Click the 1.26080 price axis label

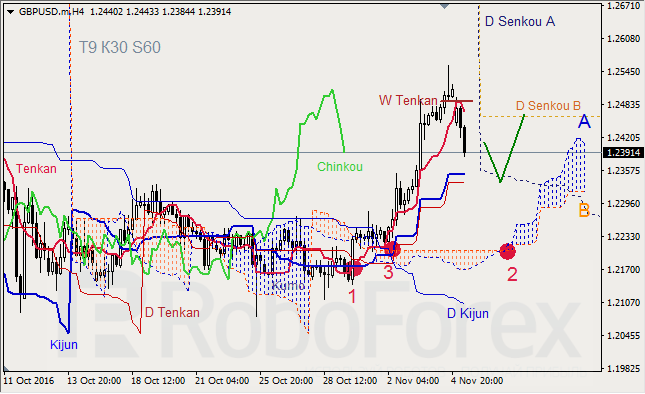coord(624,39)
